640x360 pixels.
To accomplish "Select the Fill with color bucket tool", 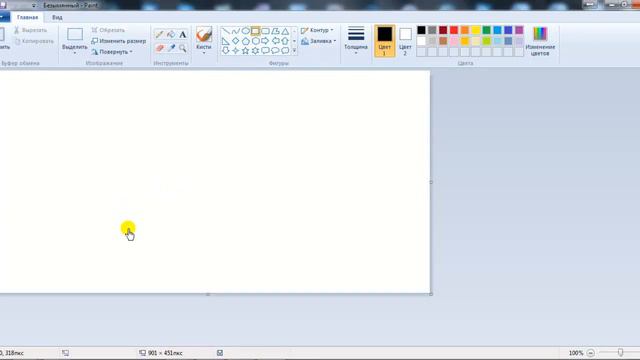I will (x=171, y=35).
